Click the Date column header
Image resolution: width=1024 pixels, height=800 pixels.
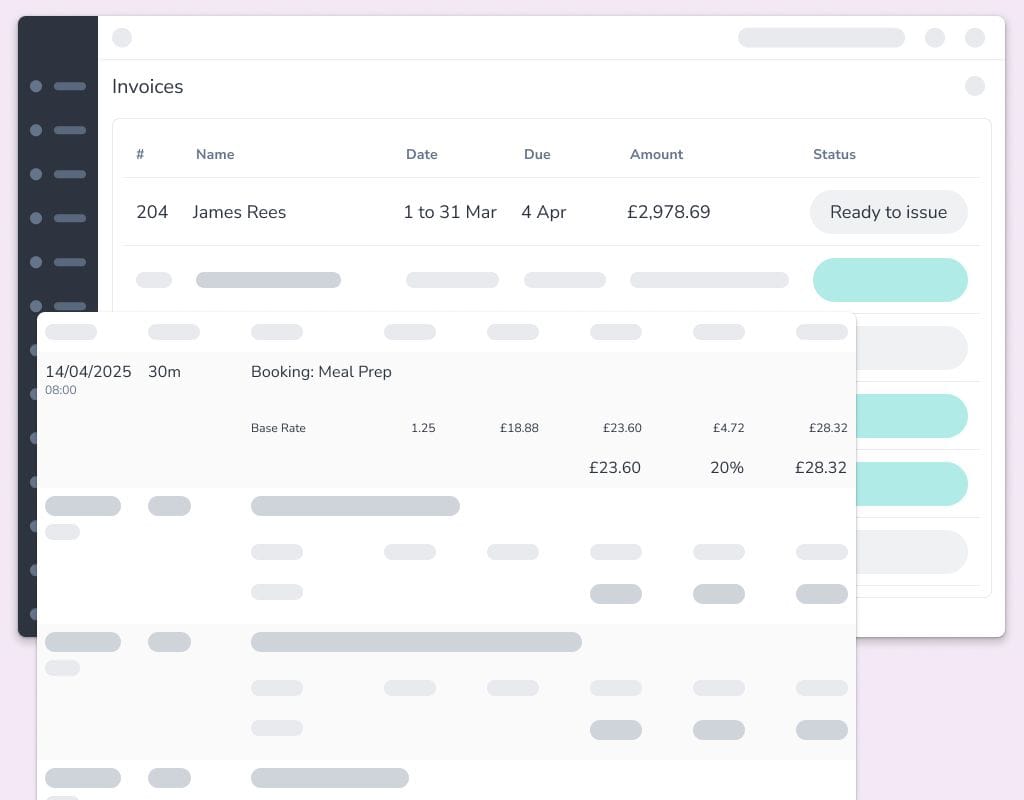coord(421,154)
